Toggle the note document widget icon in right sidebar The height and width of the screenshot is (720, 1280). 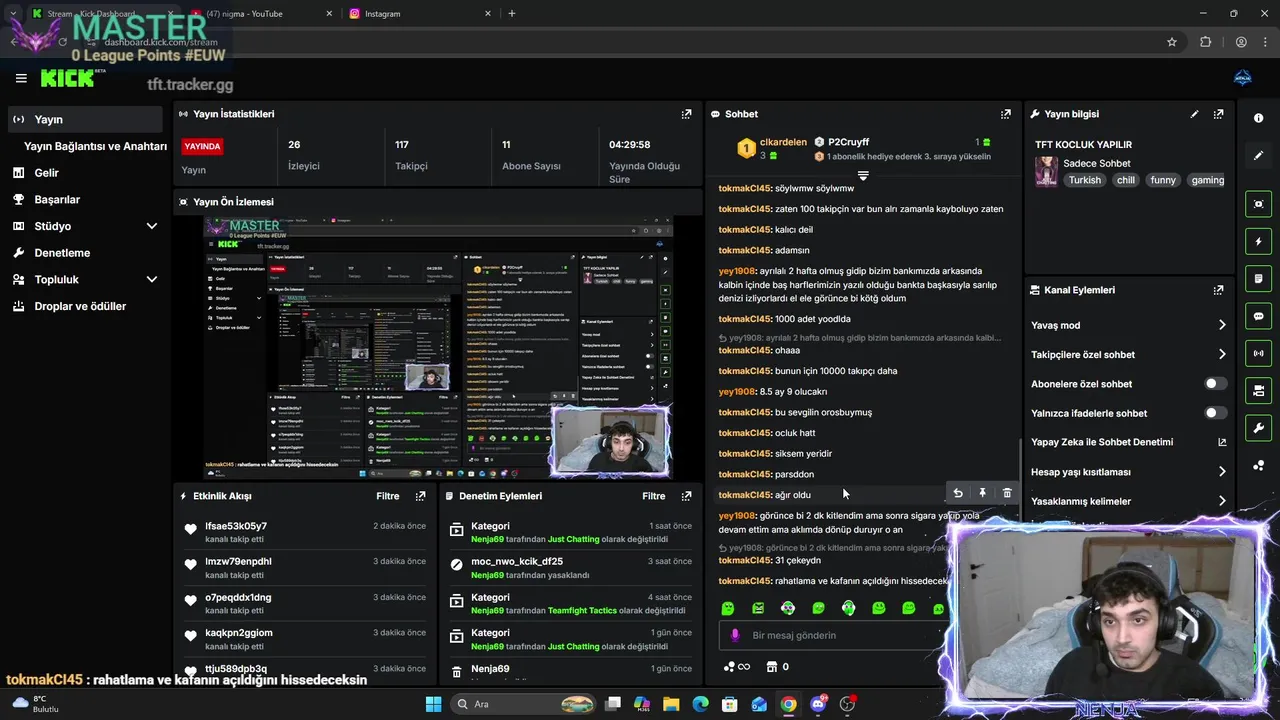pos(1258,278)
